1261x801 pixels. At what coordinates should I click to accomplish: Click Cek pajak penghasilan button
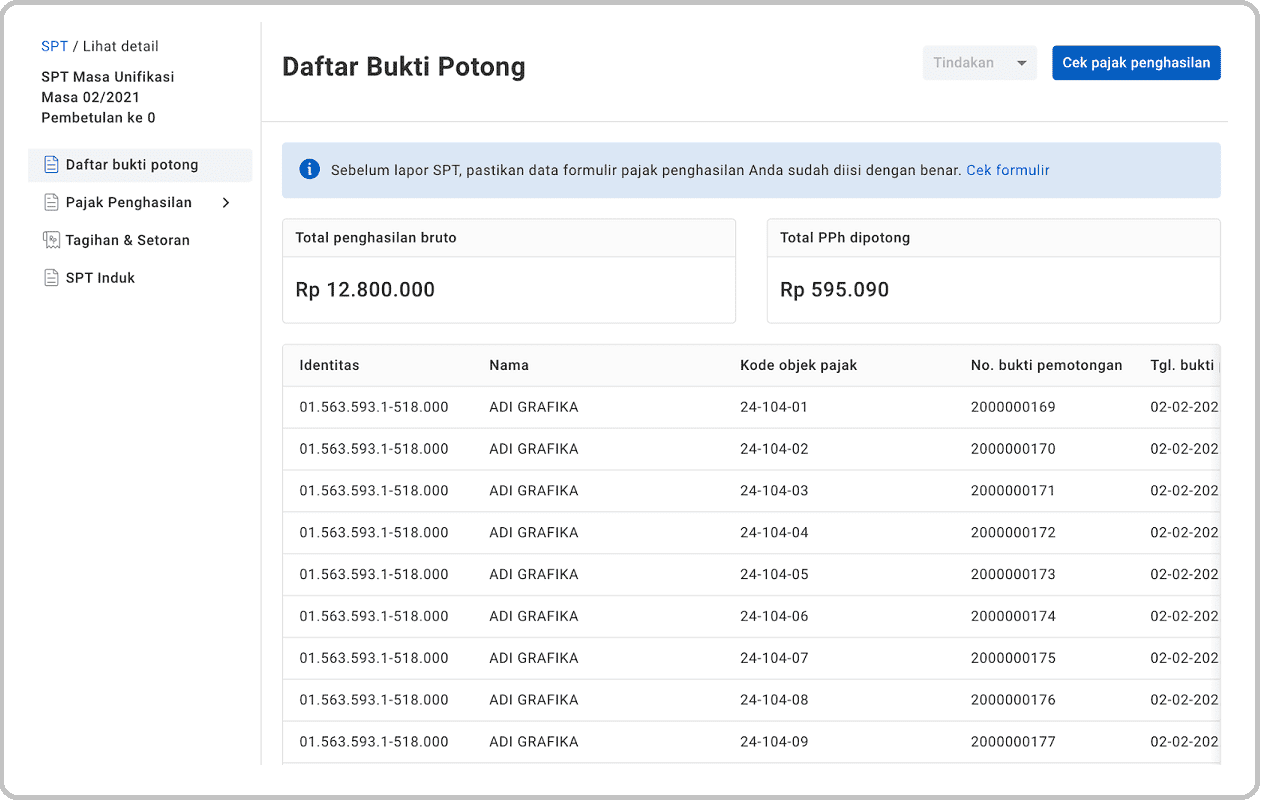[1136, 63]
